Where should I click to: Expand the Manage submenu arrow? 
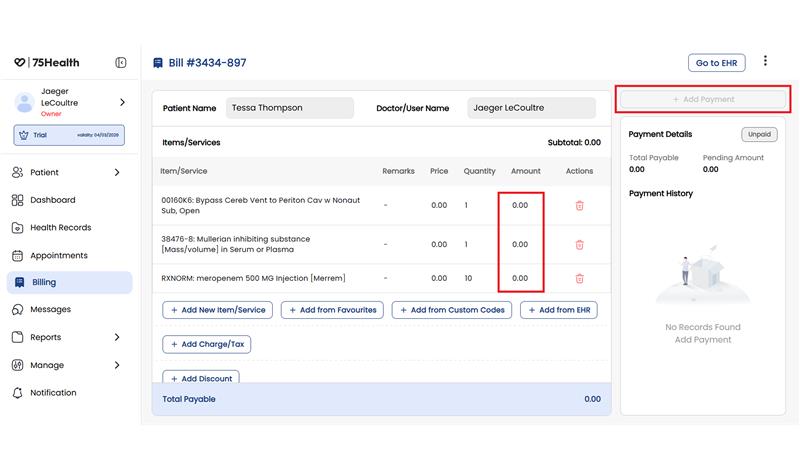click(117, 366)
